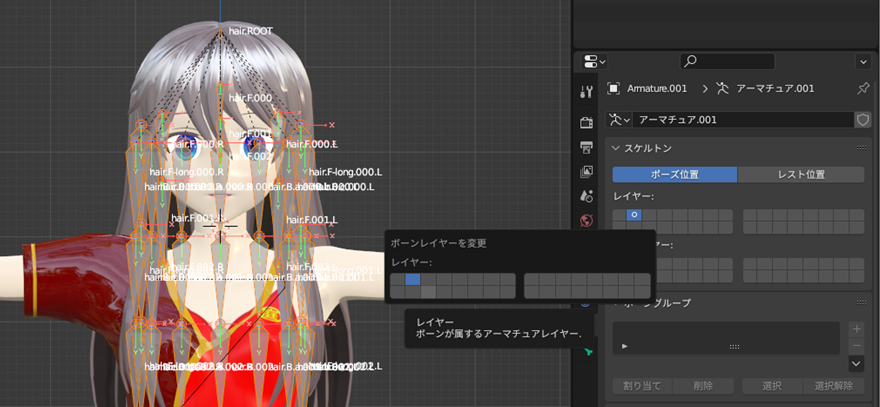Open the Tool properties tab
880x407 pixels.
(x=586, y=92)
